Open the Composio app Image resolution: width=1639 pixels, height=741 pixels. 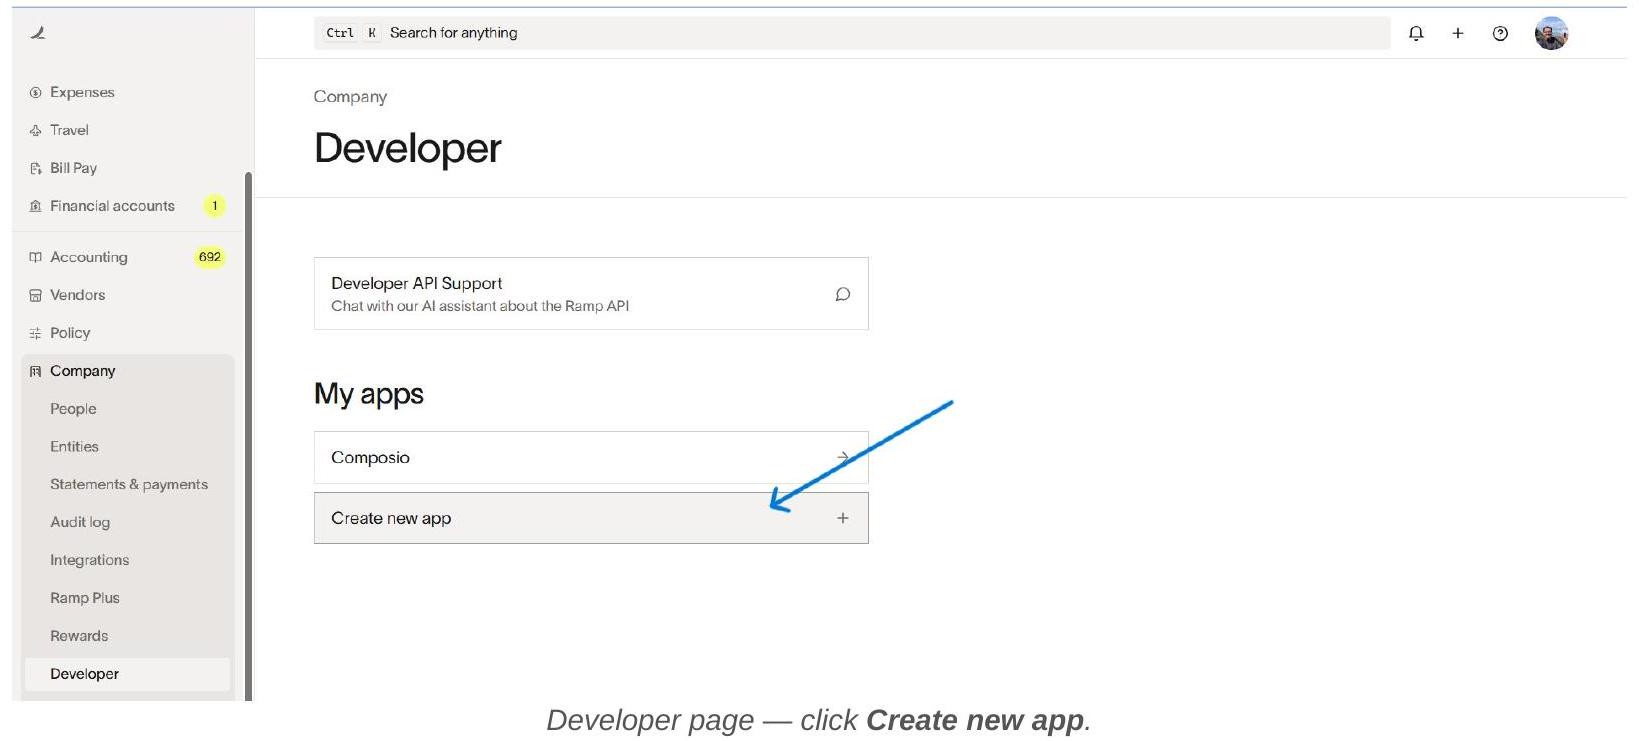[x=591, y=458]
